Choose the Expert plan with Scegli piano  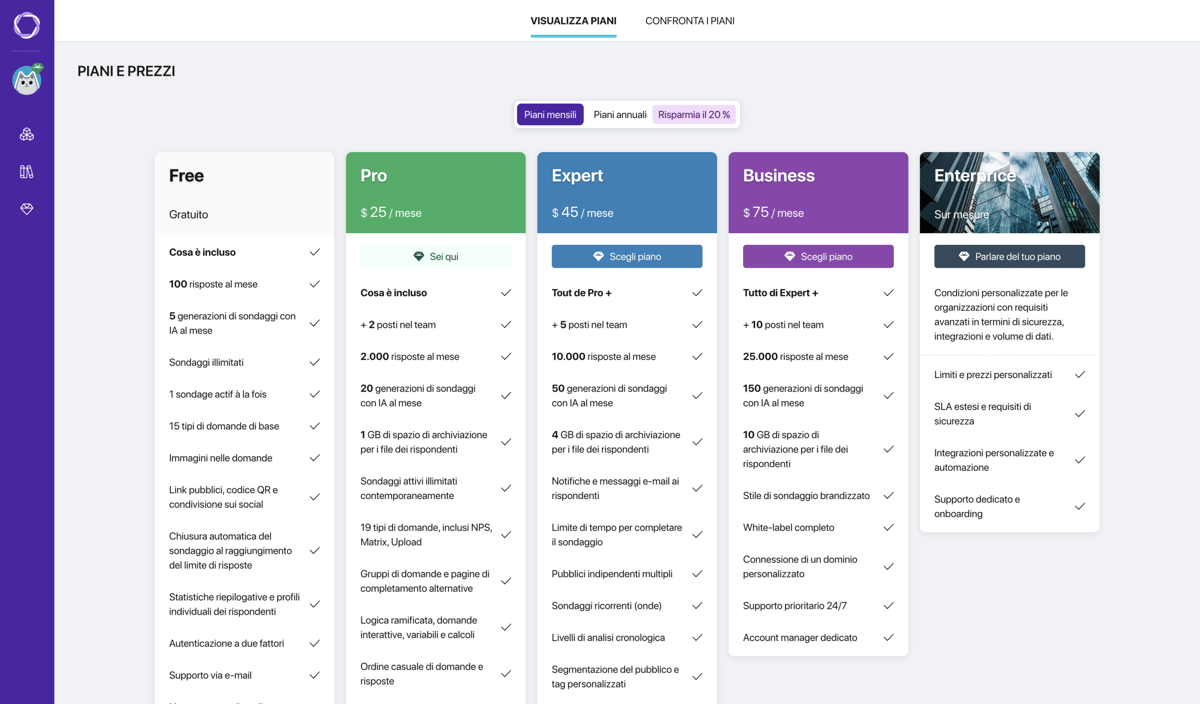click(627, 257)
